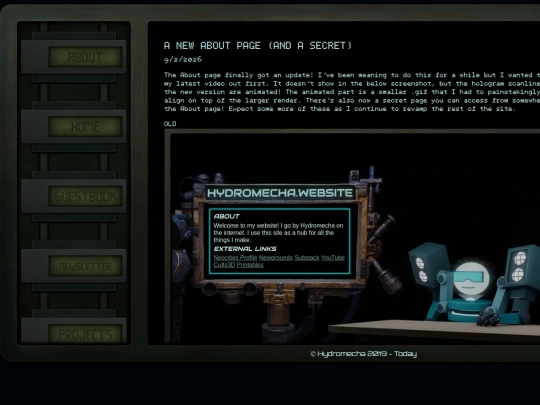Image resolution: width=540 pixels, height=405 pixels.
Task: Open the PROJECTS sidebar button
Action: (73, 331)
